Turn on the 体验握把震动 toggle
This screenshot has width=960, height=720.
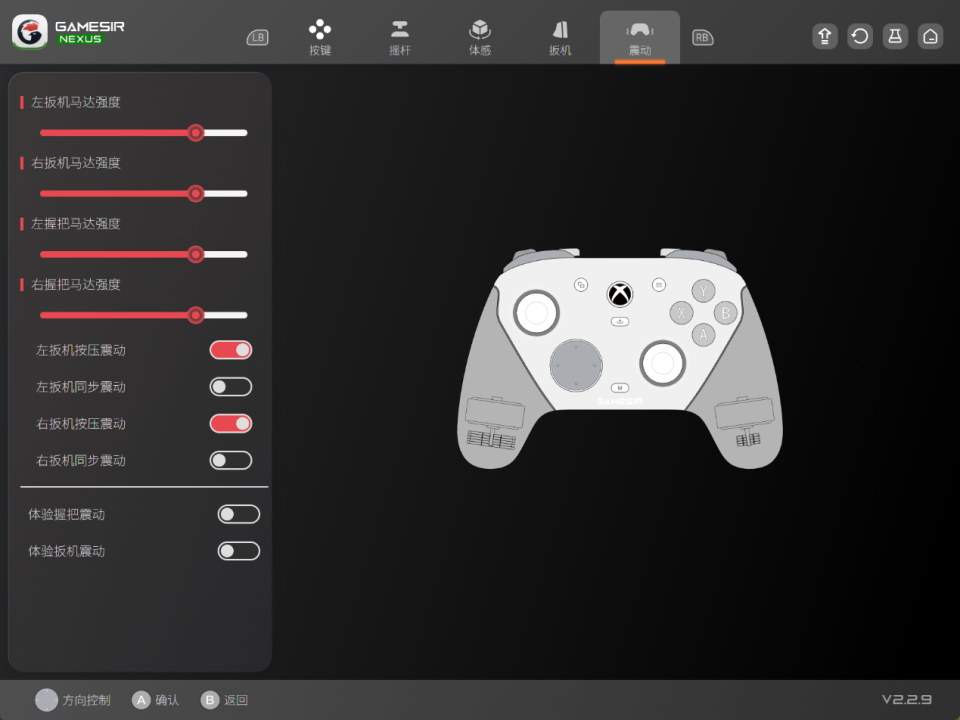tap(239, 514)
